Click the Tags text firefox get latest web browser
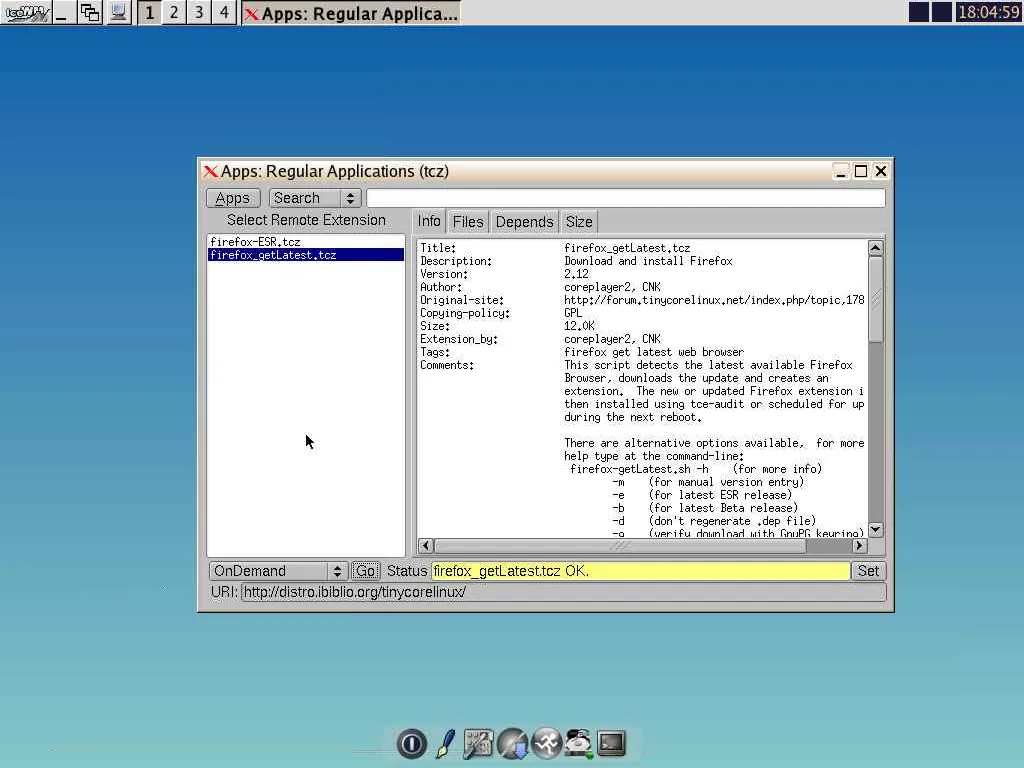Image resolution: width=1024 pixels, height=768 pixels. click(x=654, y=352)
